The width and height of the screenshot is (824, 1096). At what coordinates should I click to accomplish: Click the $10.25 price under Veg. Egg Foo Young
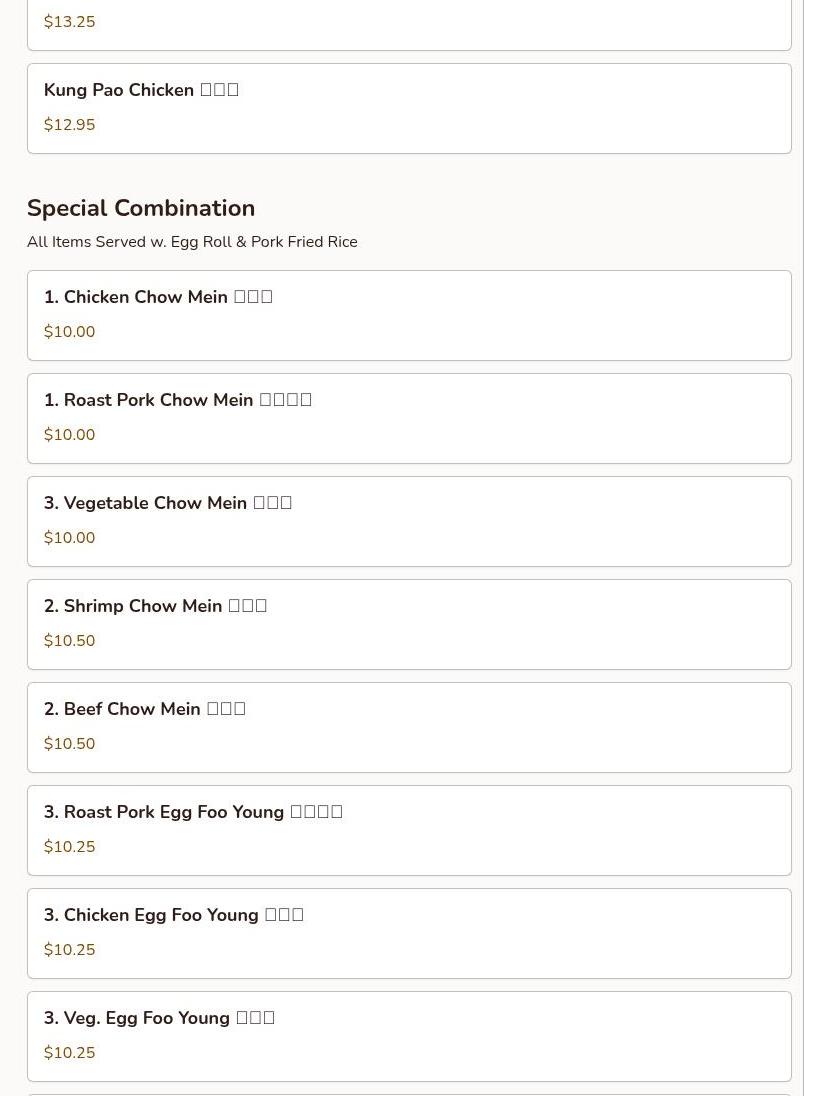(69, 1053)
